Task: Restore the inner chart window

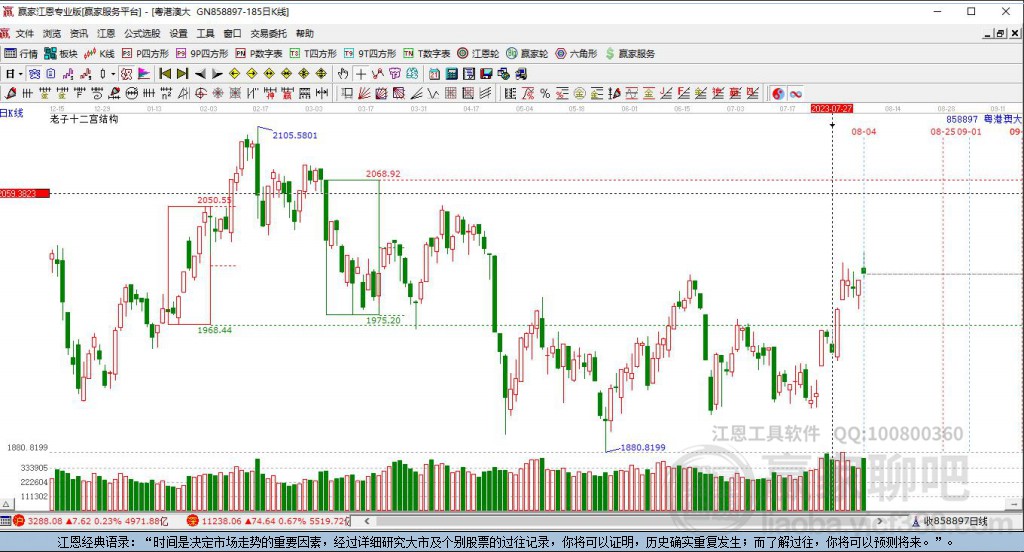Action: (x=1000, y=33)
